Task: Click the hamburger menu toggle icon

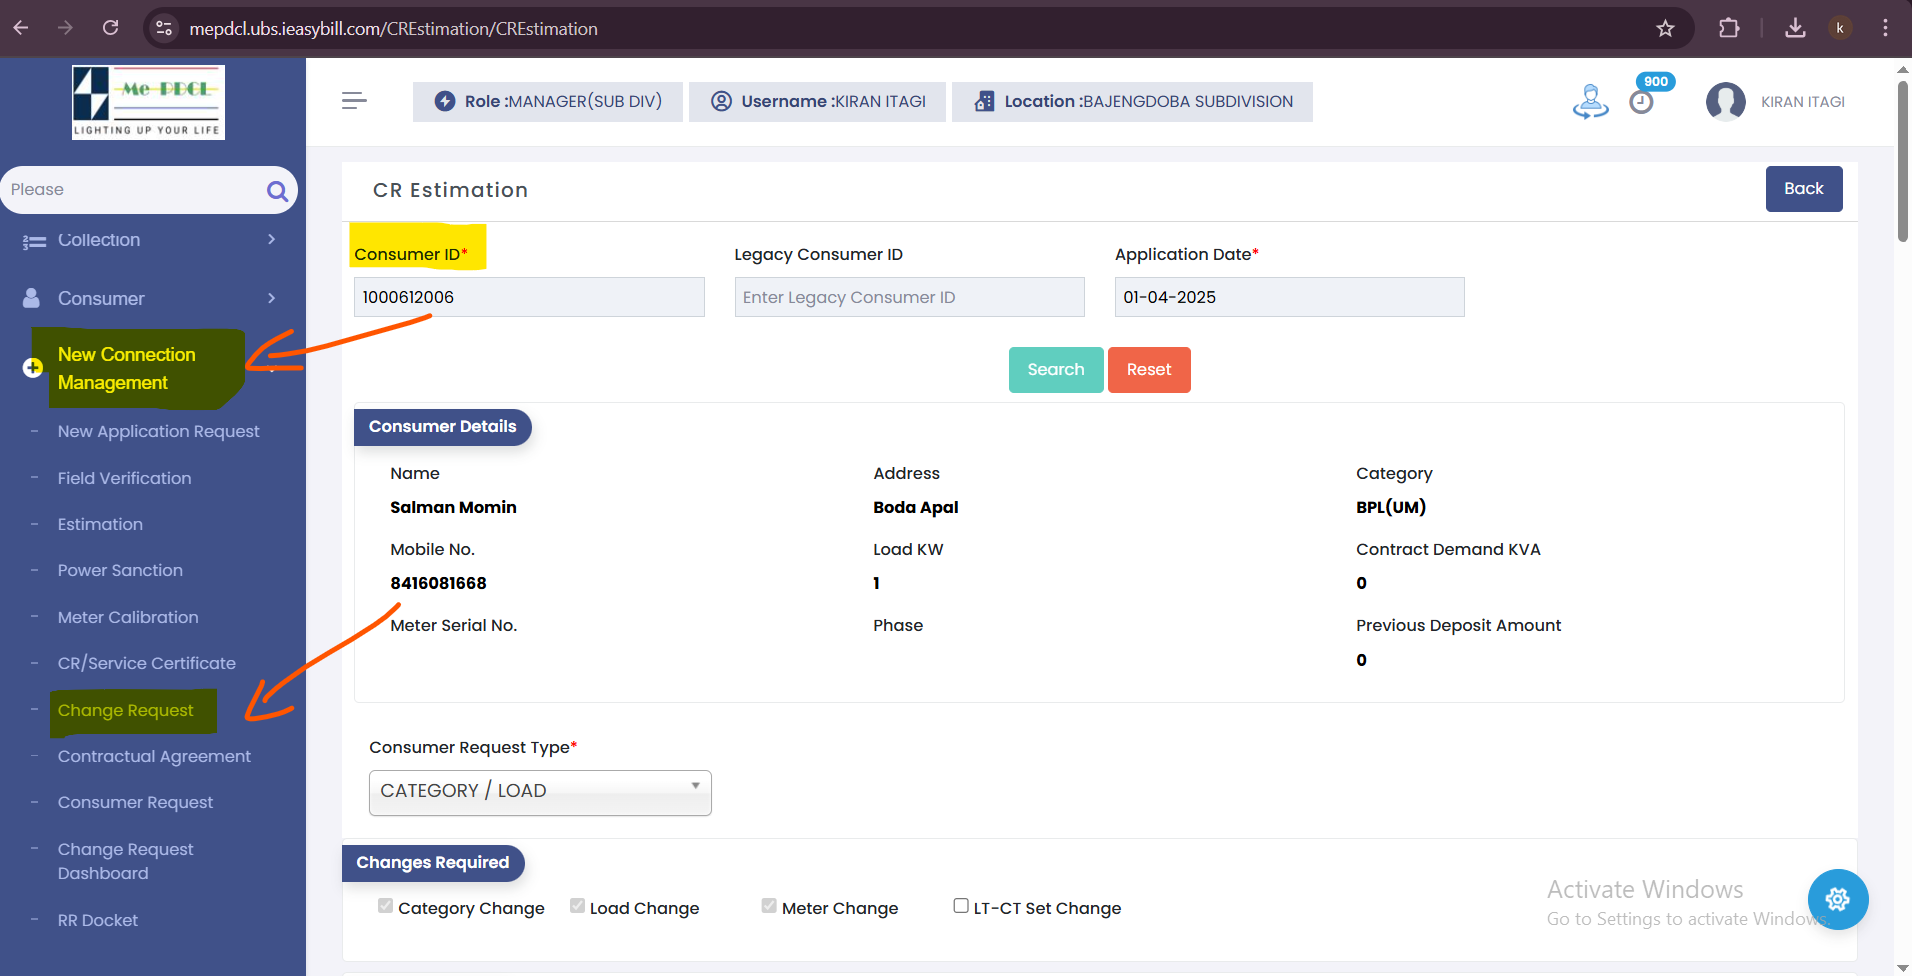Action: pyautogui.click(x=354, y=101)
